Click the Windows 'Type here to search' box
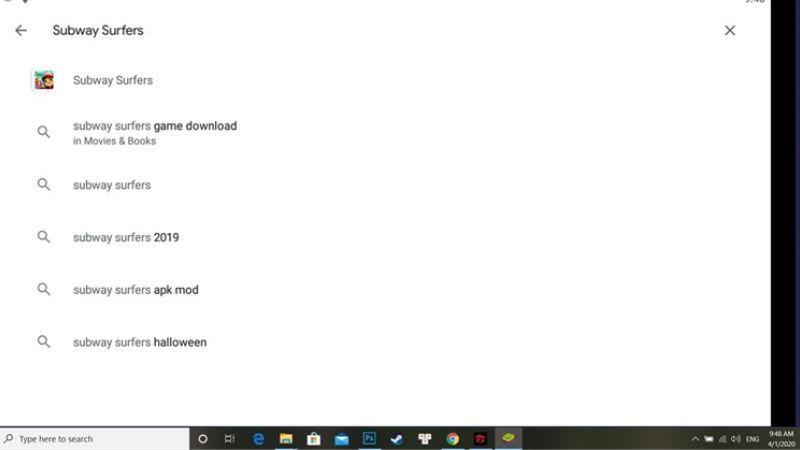This screenshot has height=450, width=800. 95,439
